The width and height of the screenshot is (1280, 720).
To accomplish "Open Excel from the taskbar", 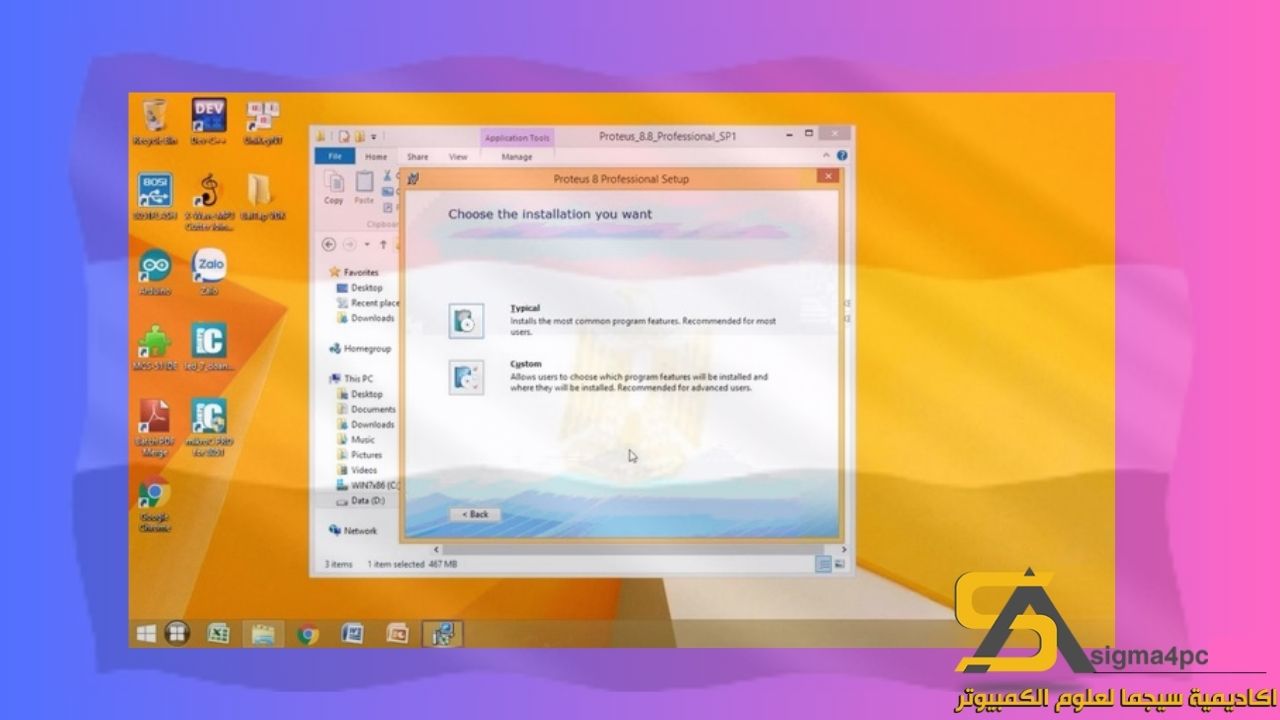I will (x=219, y=633).
